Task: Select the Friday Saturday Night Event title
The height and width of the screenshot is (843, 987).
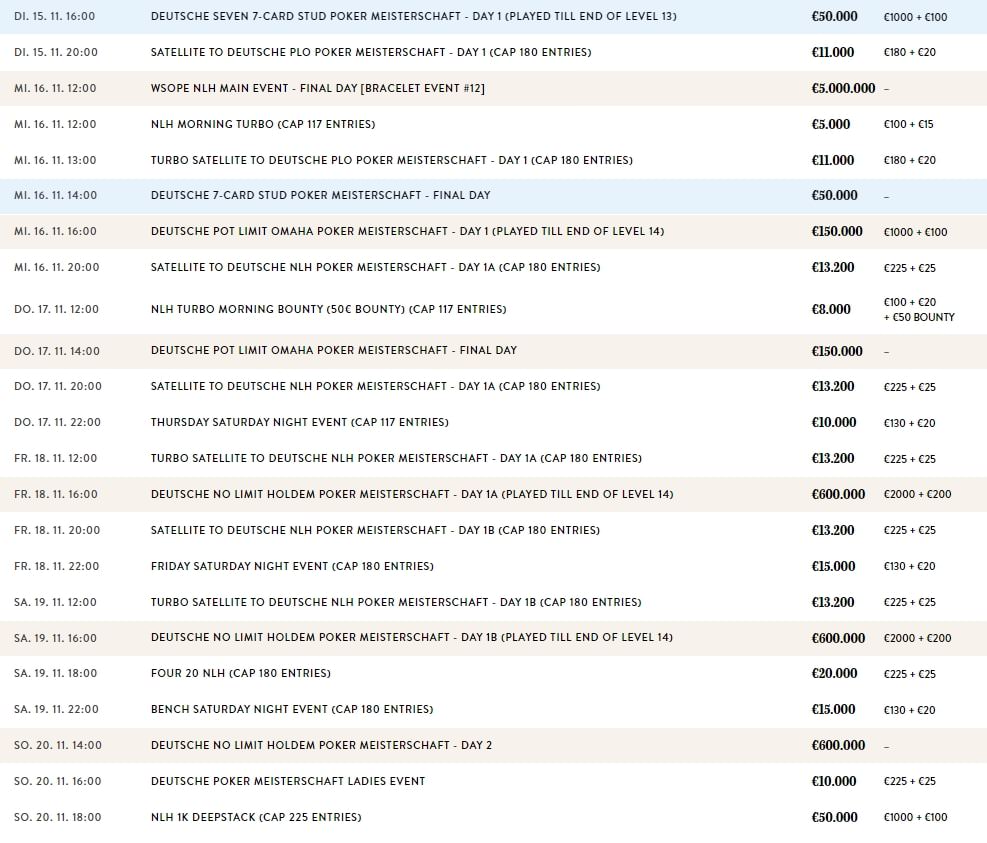Action: click(x=292, y=566)
